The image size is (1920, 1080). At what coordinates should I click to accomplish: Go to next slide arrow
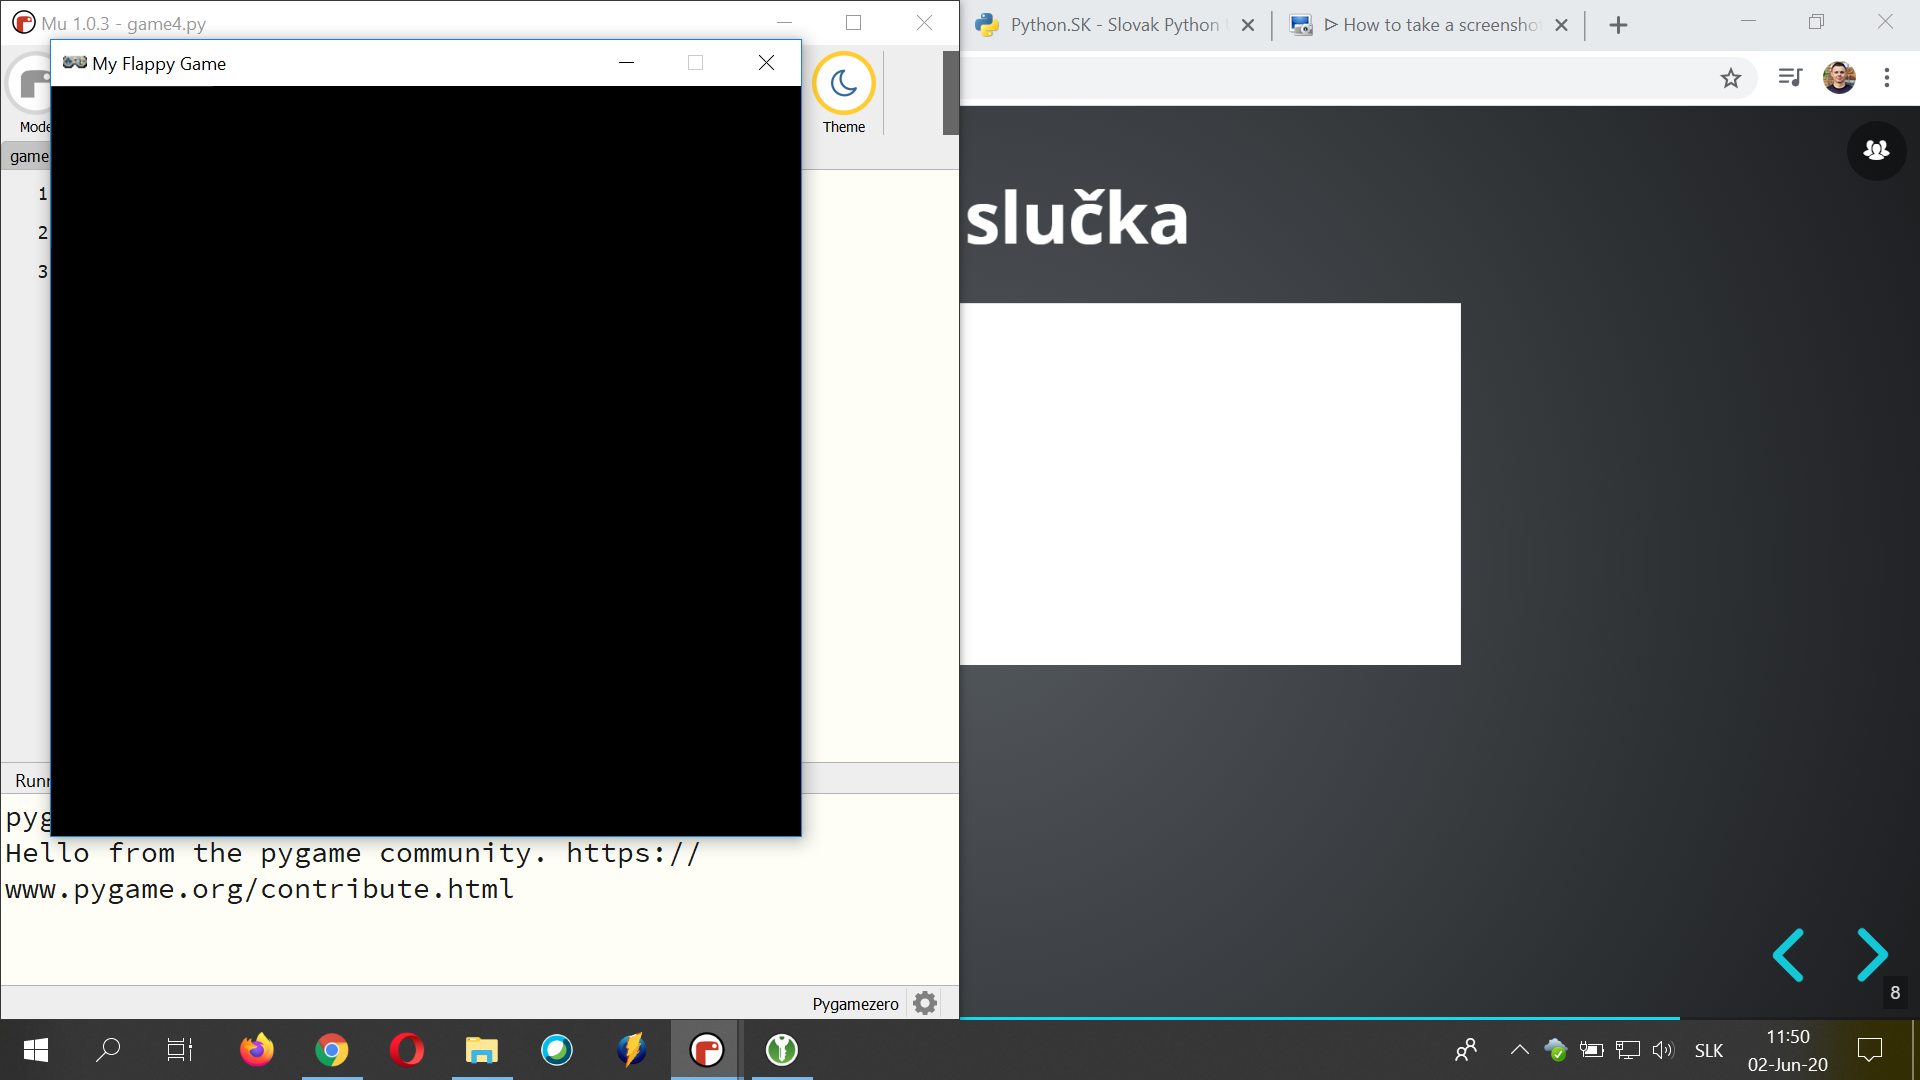coord(1872,954)
